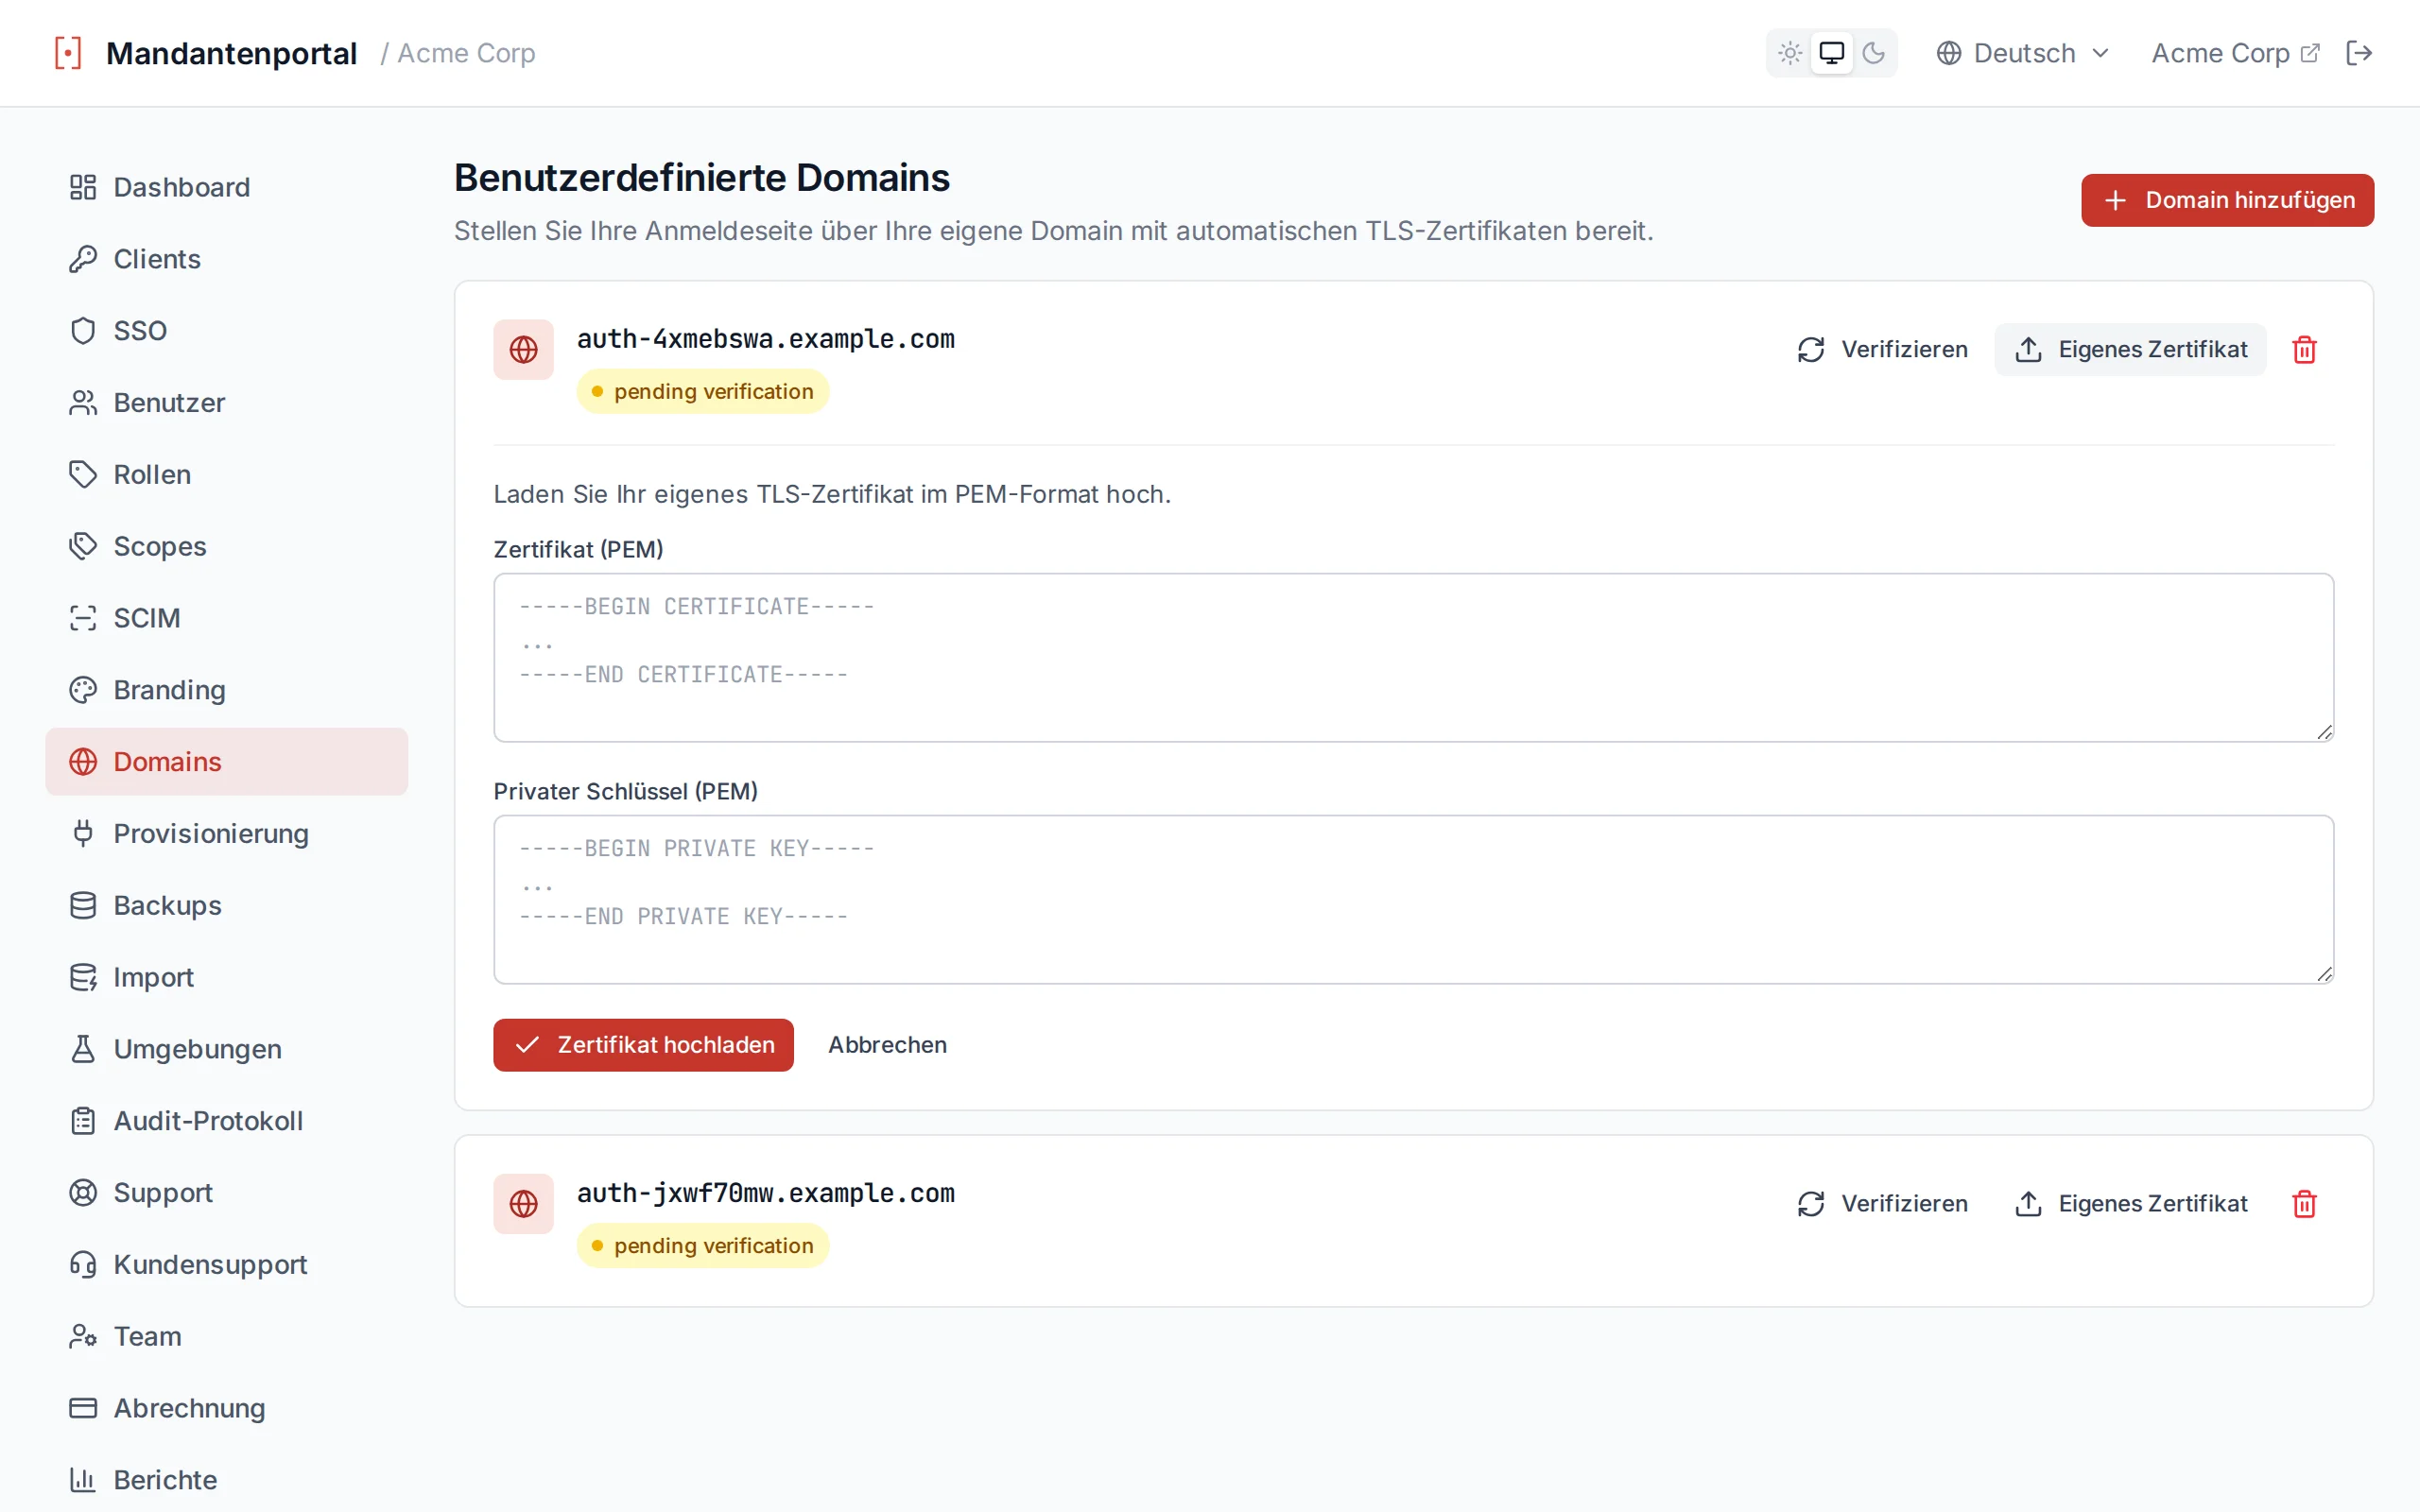
Task: Select Domains in sidebar
Action: click(227, 762)
